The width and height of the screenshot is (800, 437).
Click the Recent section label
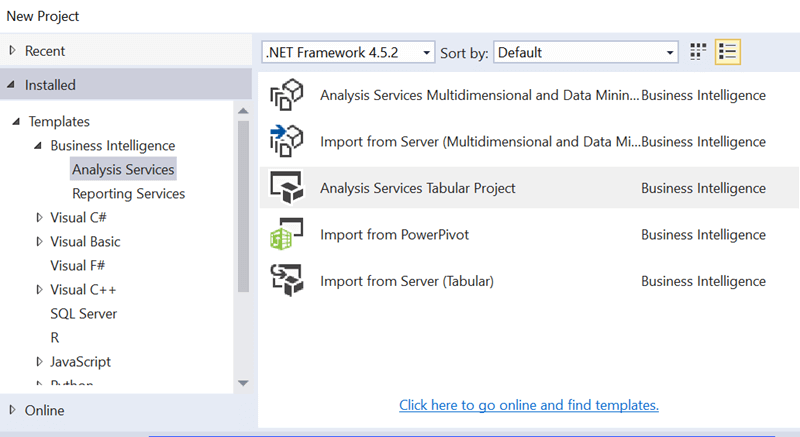pyautogui.click(x=45, y=51)
